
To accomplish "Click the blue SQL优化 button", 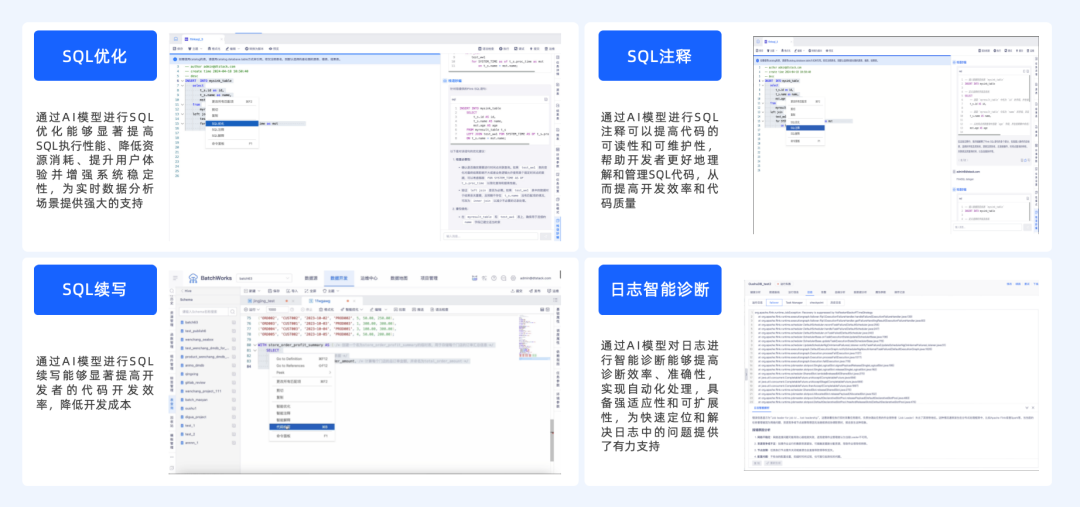I will coord(95,56).
